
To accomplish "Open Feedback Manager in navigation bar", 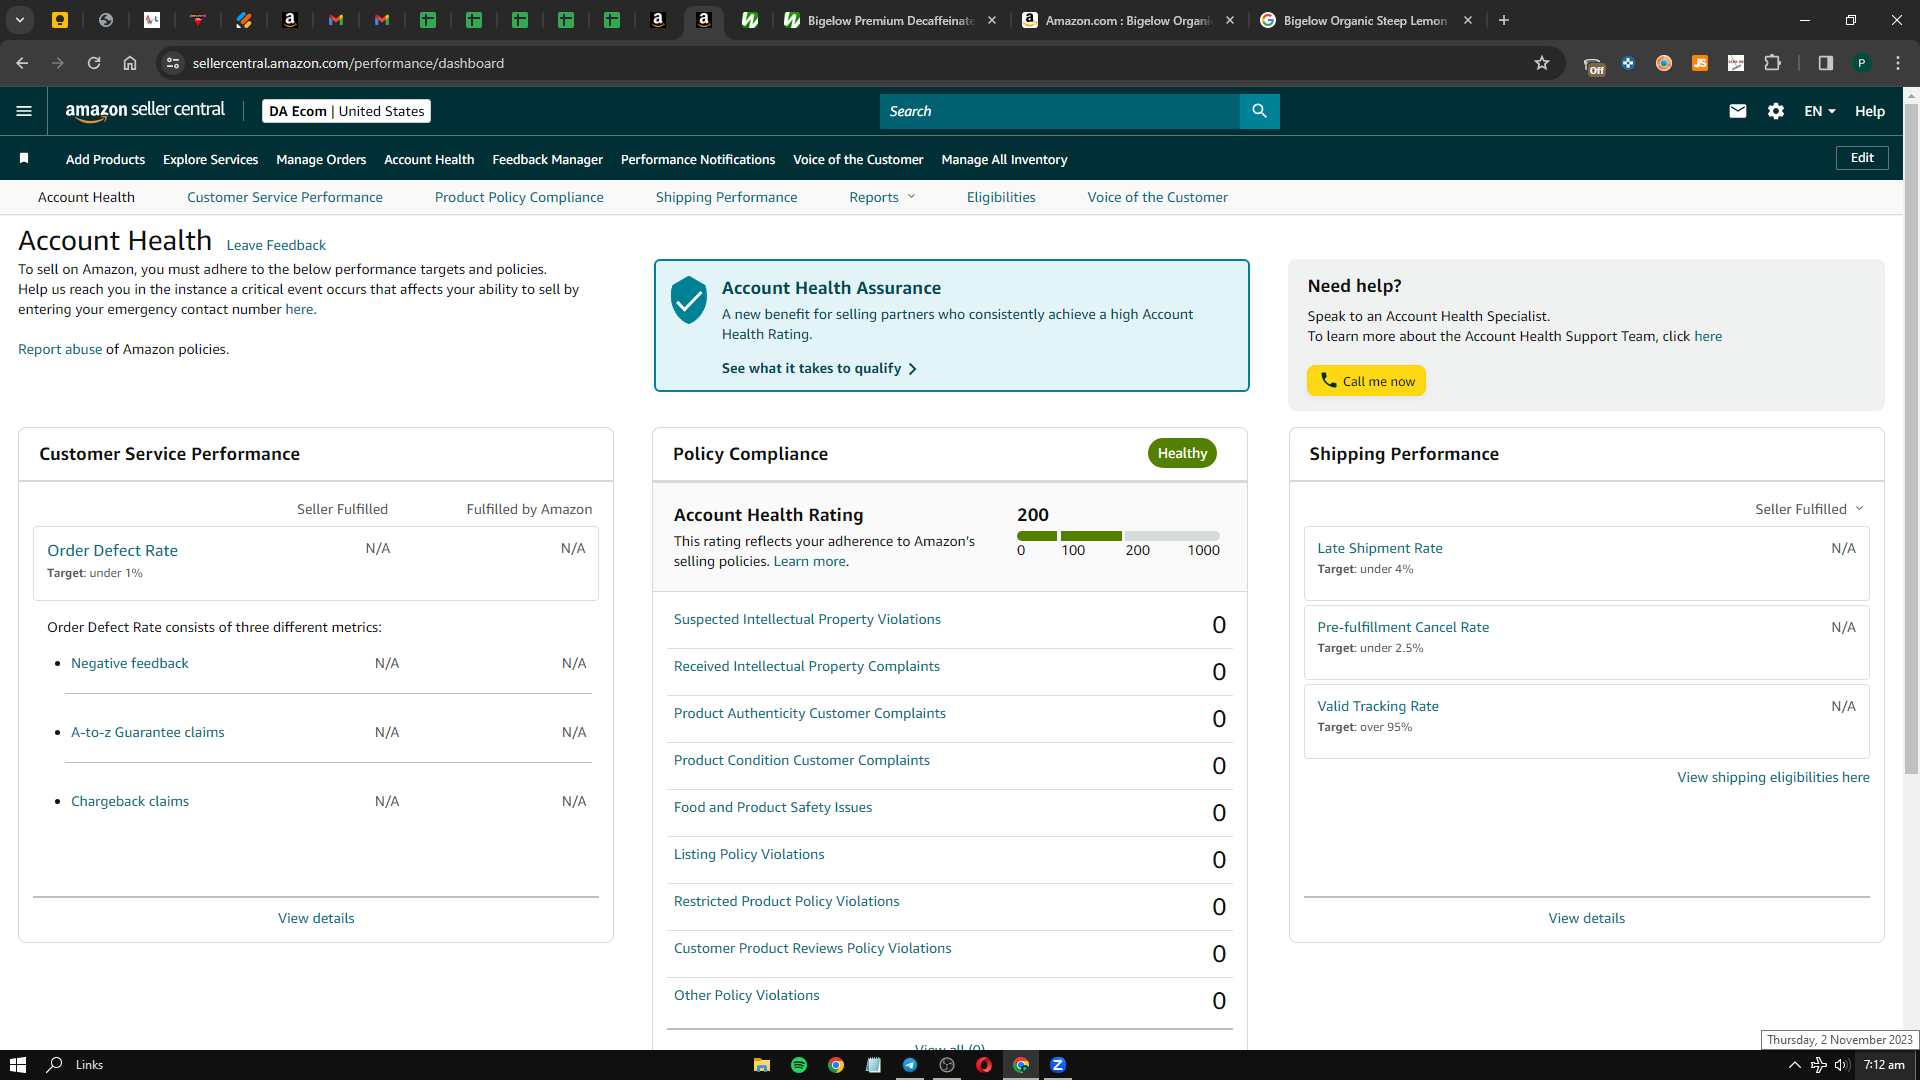I will pyautogui.click(x=548, y=159).
